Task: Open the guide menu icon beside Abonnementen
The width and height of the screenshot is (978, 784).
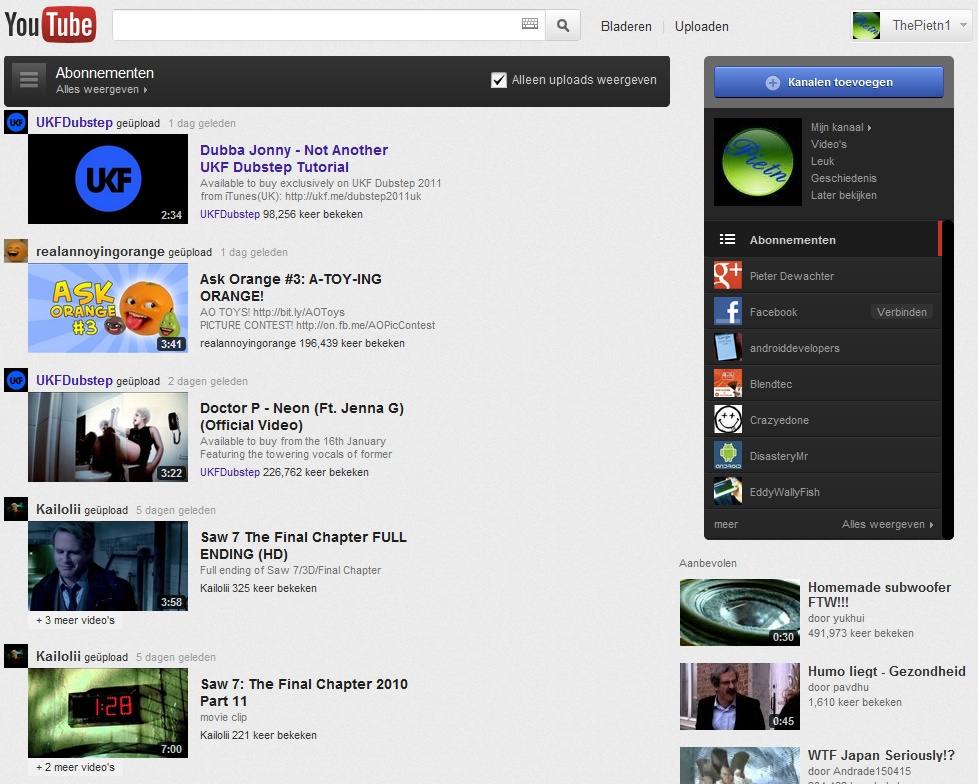Action: pyautogui.click(x=29, y=80)
